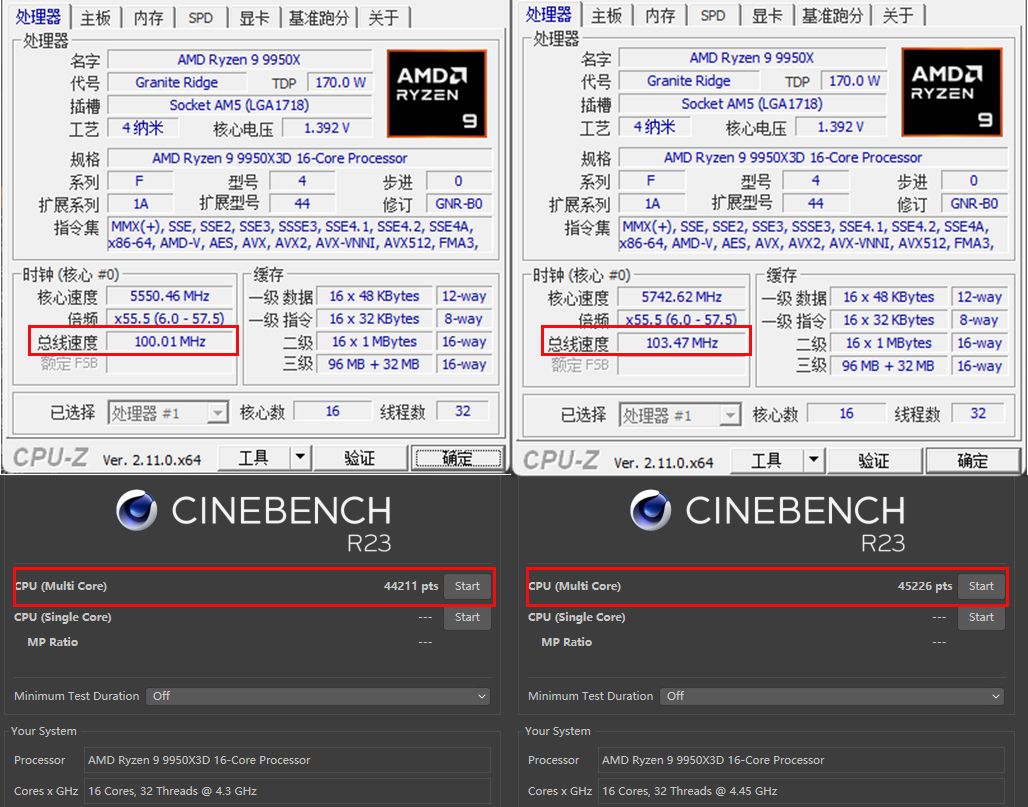1028x807 pixels.
Task: Click 103.47 MHz bus speed value
Action: [682, 343]
